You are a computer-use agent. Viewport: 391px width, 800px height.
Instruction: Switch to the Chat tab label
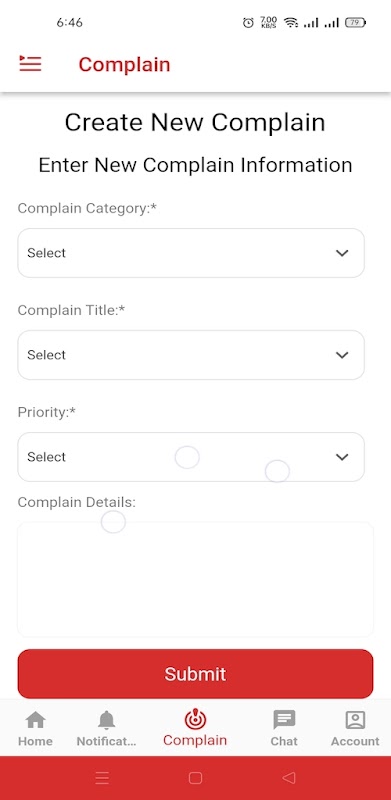[284, 741]
